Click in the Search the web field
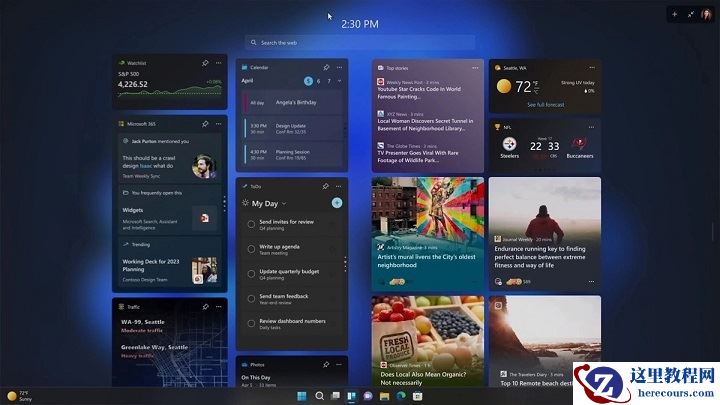This screenshot has height=405, width=720. click(360, 43)
